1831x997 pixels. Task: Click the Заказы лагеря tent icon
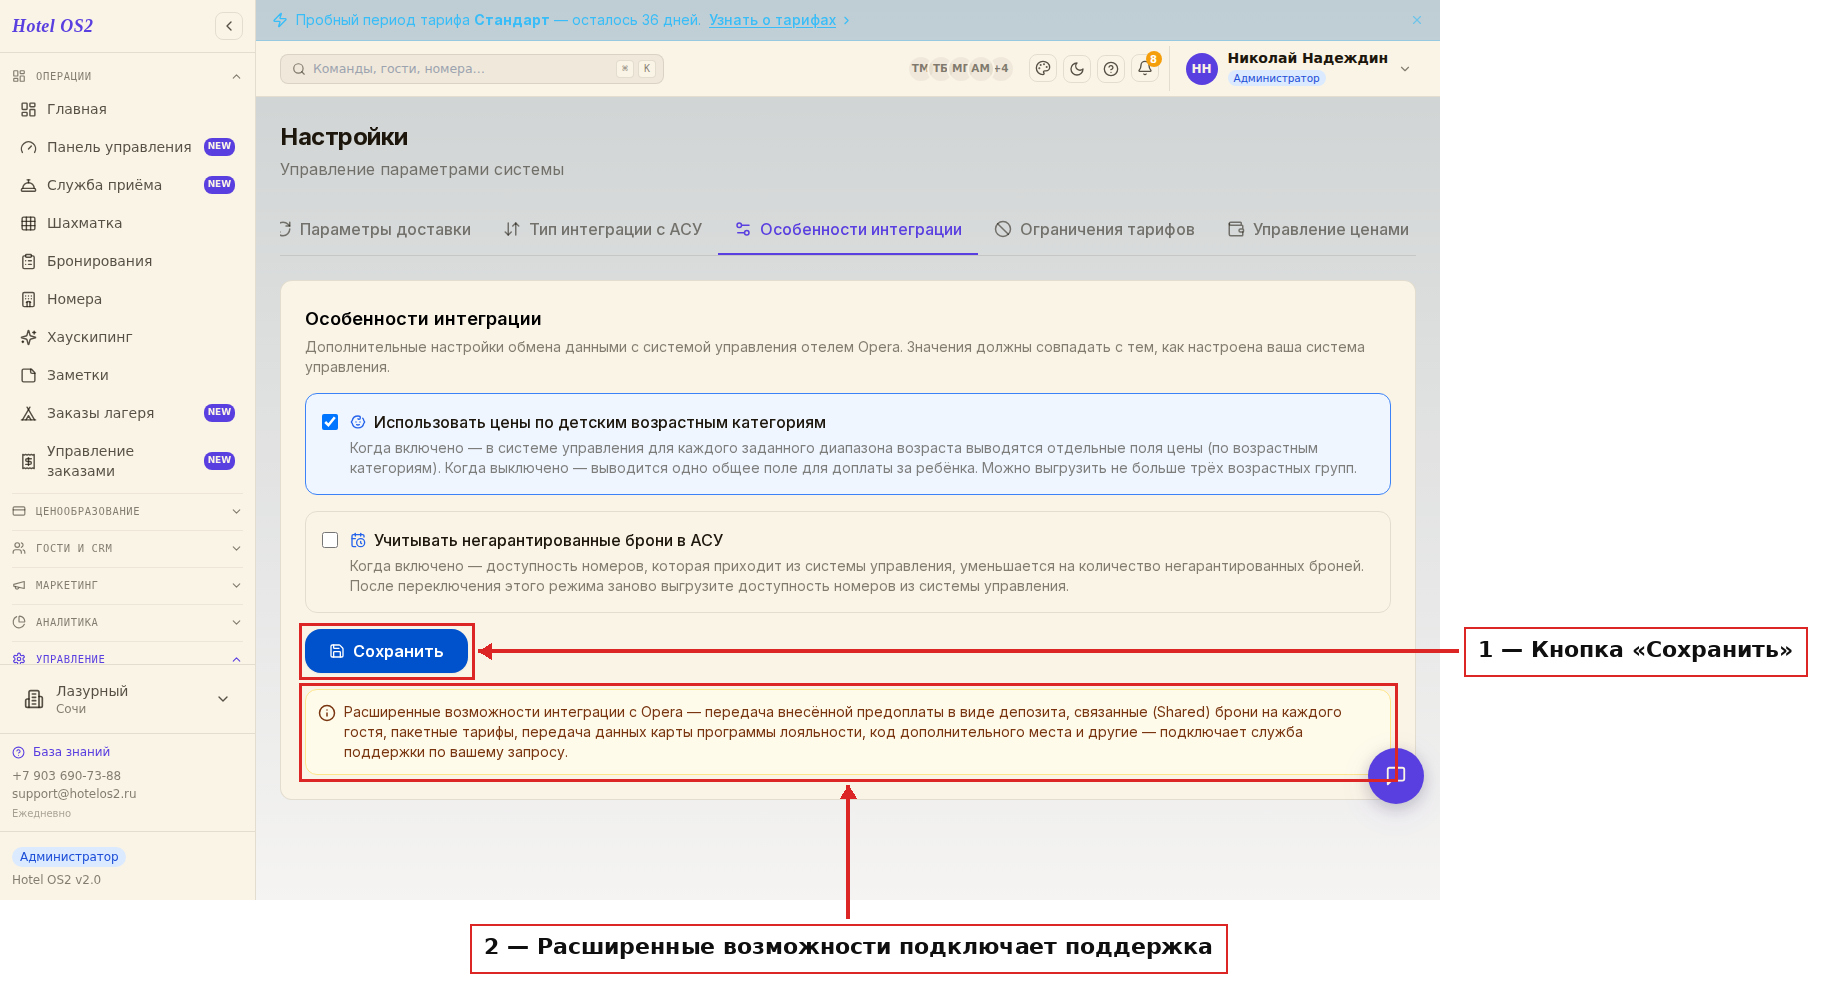(29, 413)
